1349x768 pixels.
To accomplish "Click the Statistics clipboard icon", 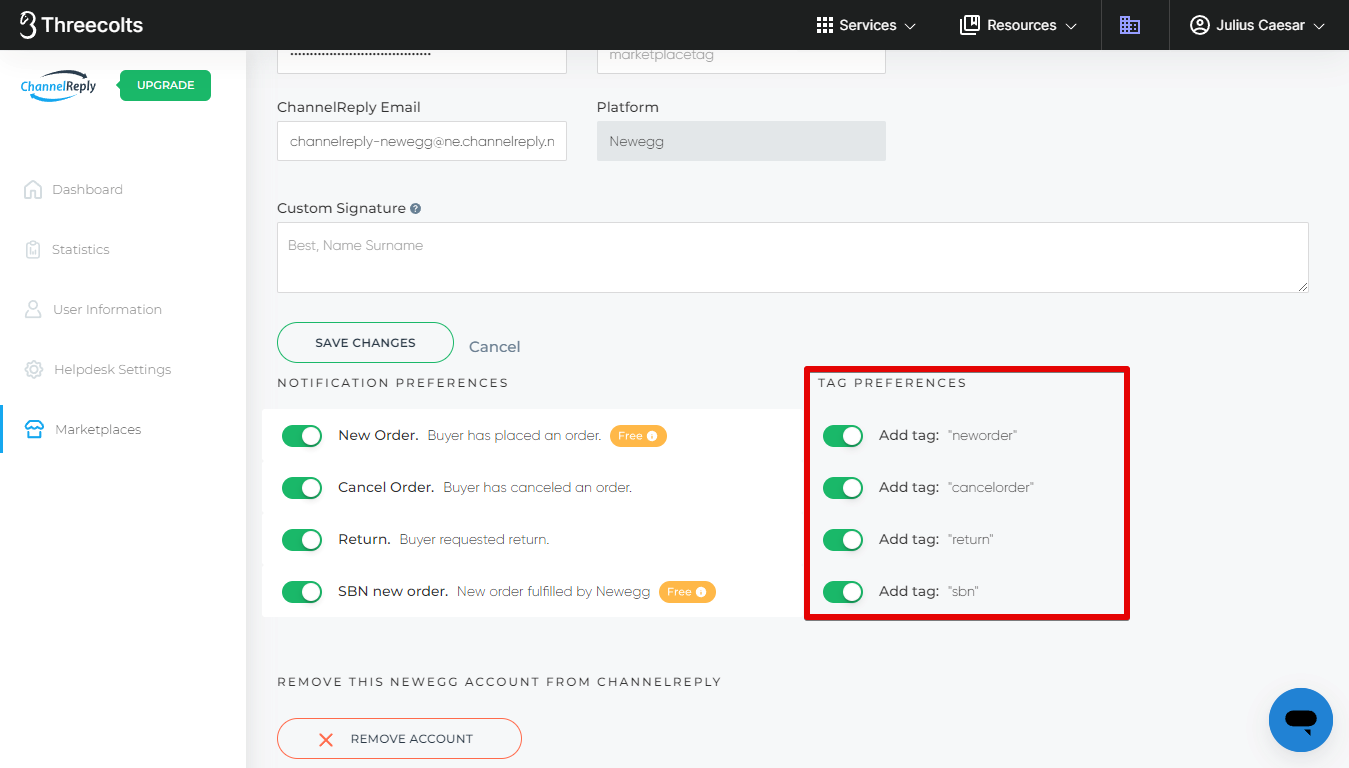I will point(33,249).
